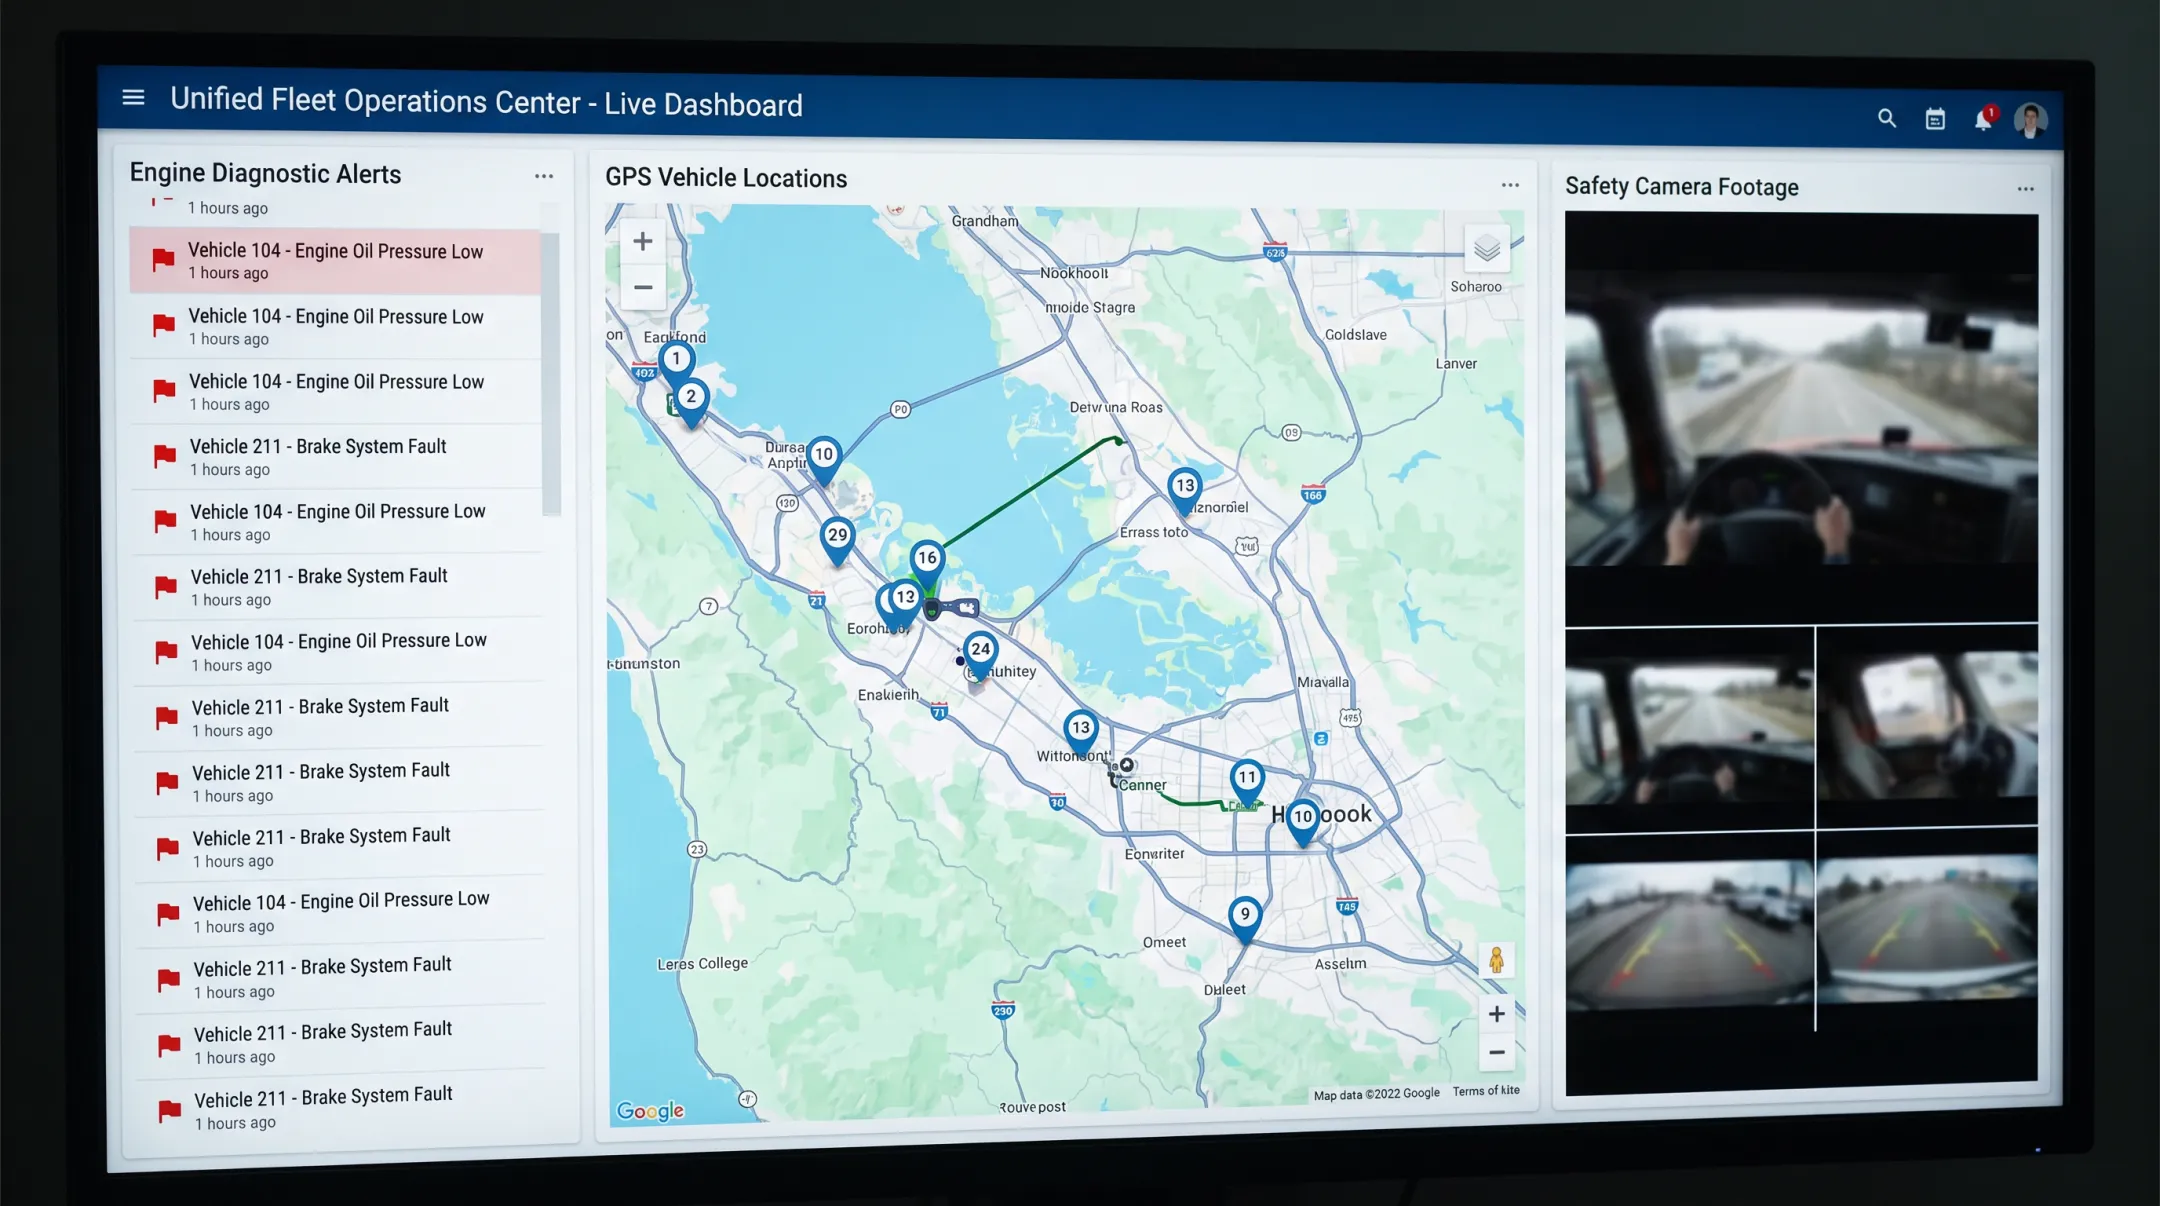Open the notifications bell icon
Image resolution: width=2160 pixels, height=1206 pixels.
pos(1984,119)
